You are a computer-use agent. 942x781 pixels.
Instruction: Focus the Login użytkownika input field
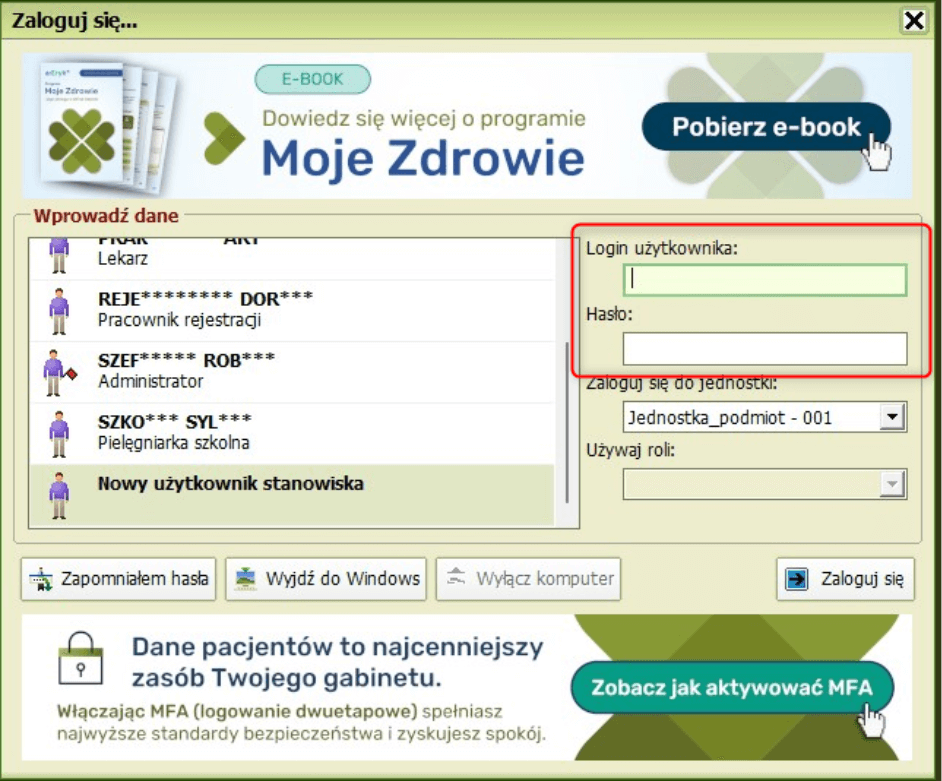click(765, 280)
